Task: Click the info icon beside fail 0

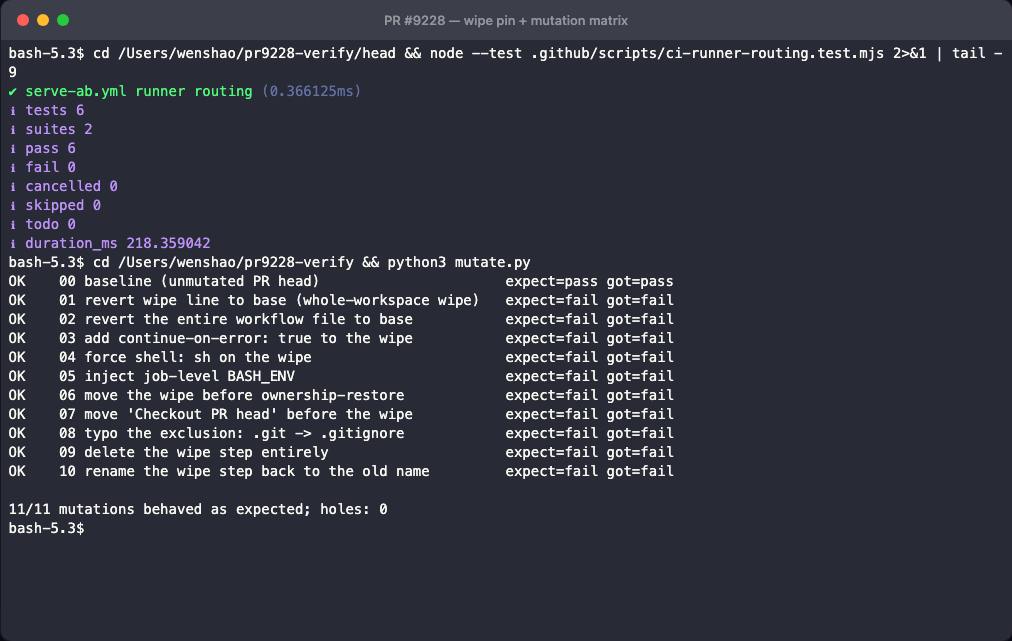Action: point(12,167)
